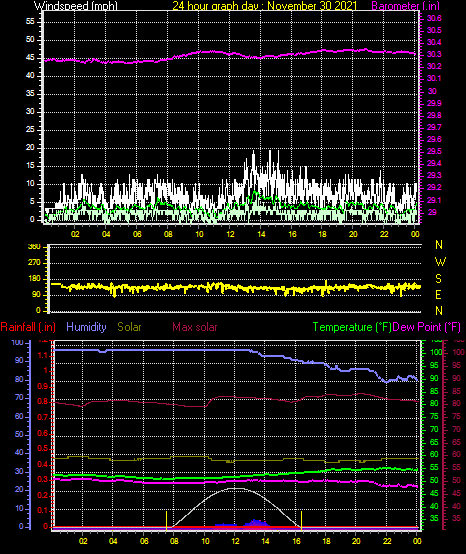Click the Temperature (°F) legend label
Screen dimensions: 466x554
point(352,327)
